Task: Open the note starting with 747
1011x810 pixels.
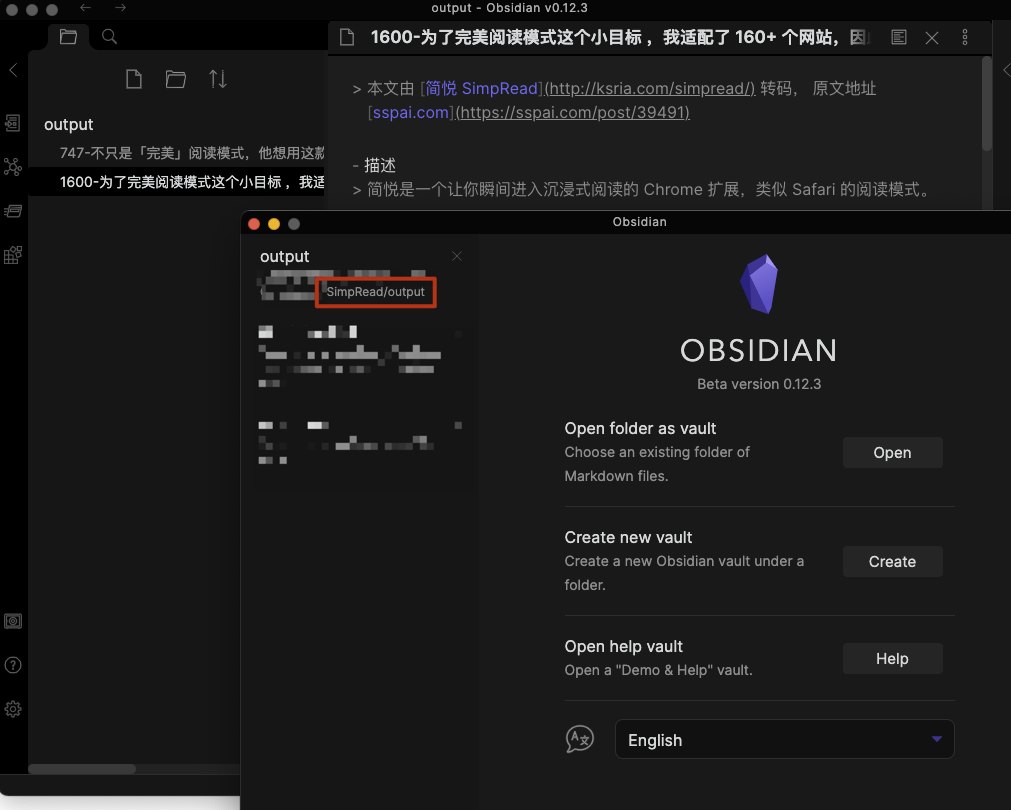Action: (191, 153)
